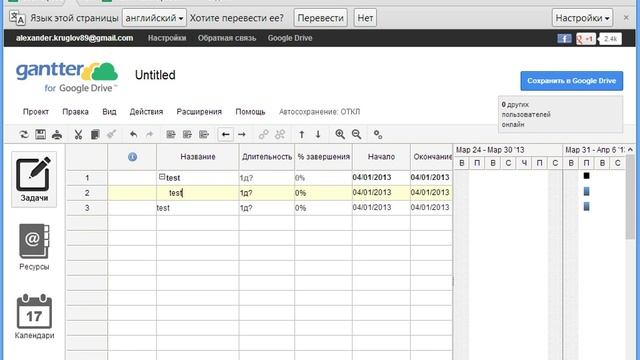The height and width of the screenshot is (360, 640).
Task: Click the unlink tasks icon
Action: tap(280, 134)
